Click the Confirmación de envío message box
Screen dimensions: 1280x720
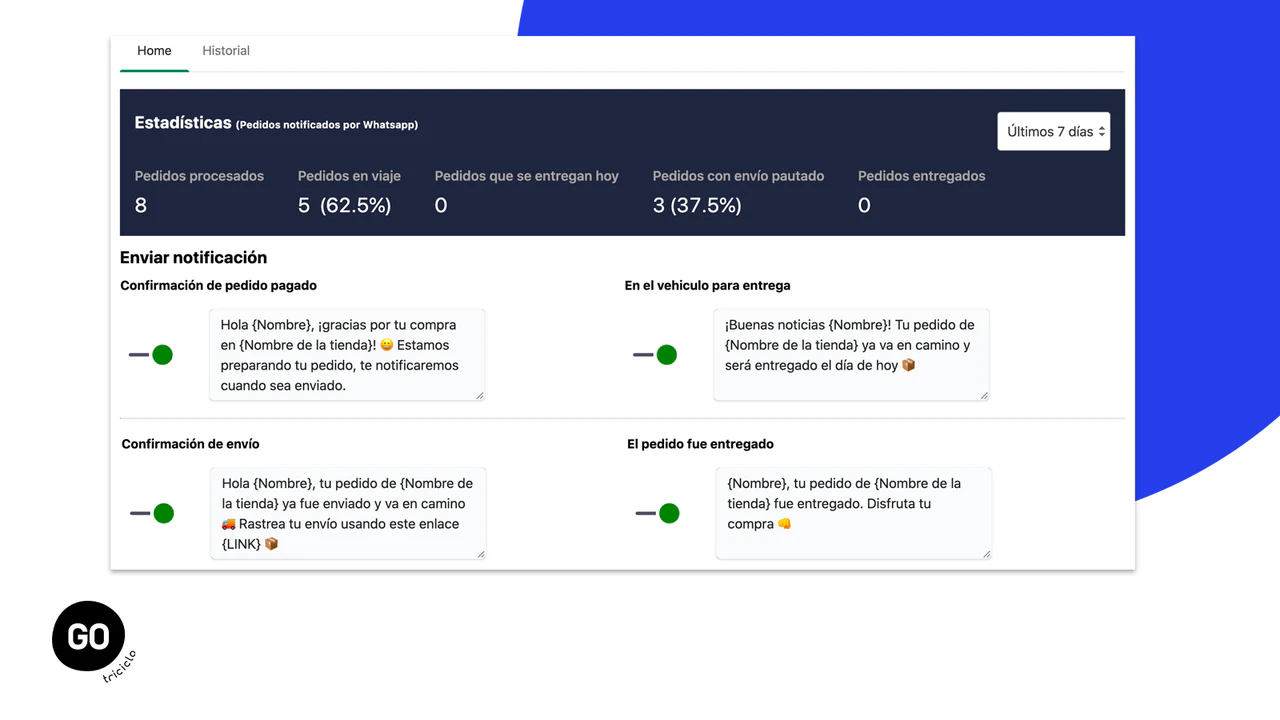click(x=348, y=513)
